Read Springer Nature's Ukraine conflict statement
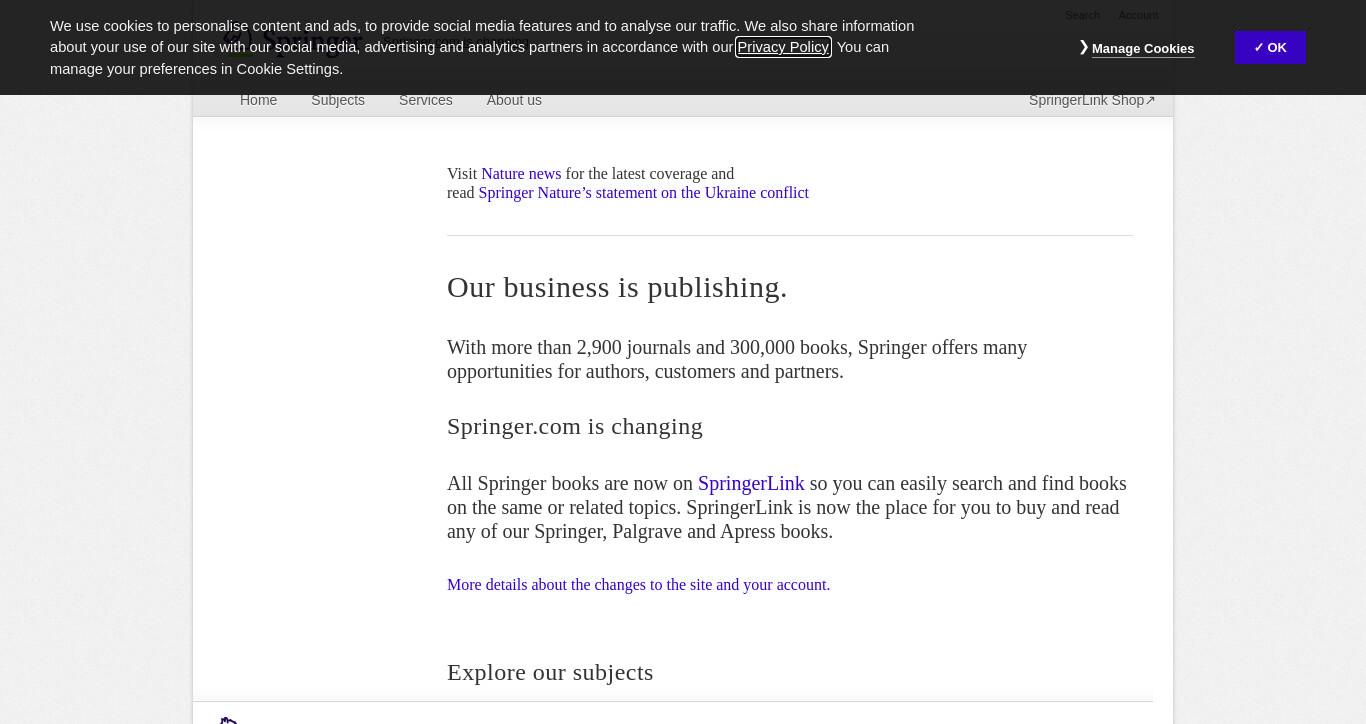The height and width of the screenshot is (724, 1366). [x=643, y=193]
